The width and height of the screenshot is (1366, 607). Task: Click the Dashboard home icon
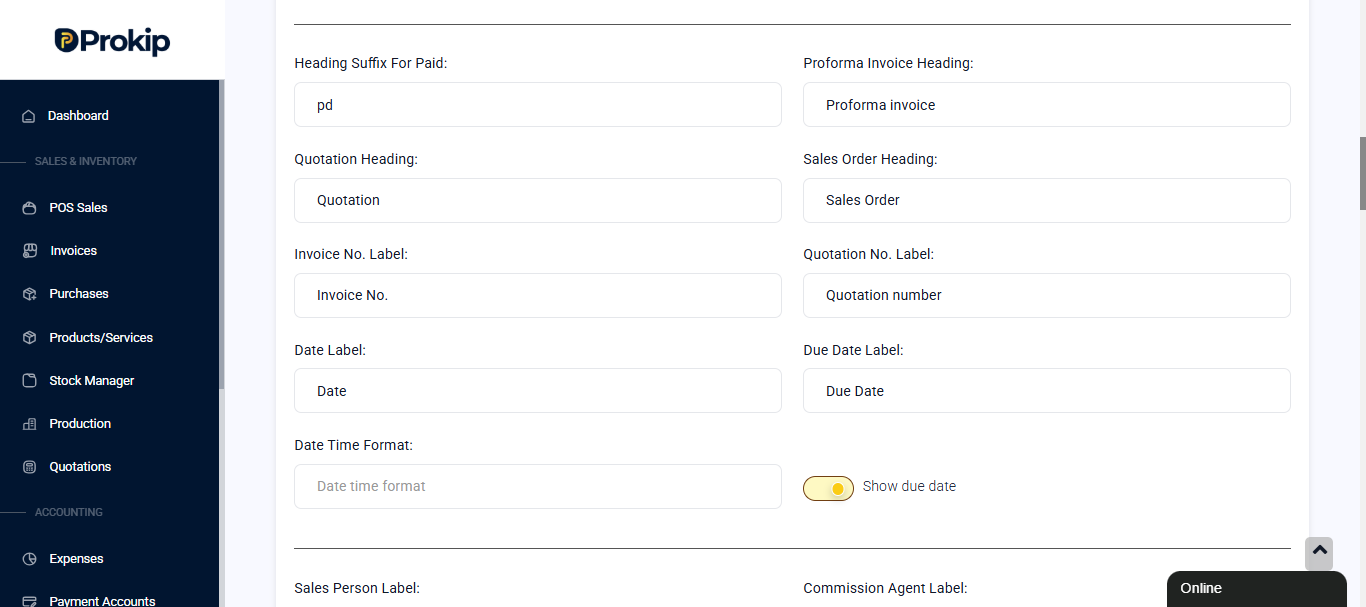(x=29, y=116)
